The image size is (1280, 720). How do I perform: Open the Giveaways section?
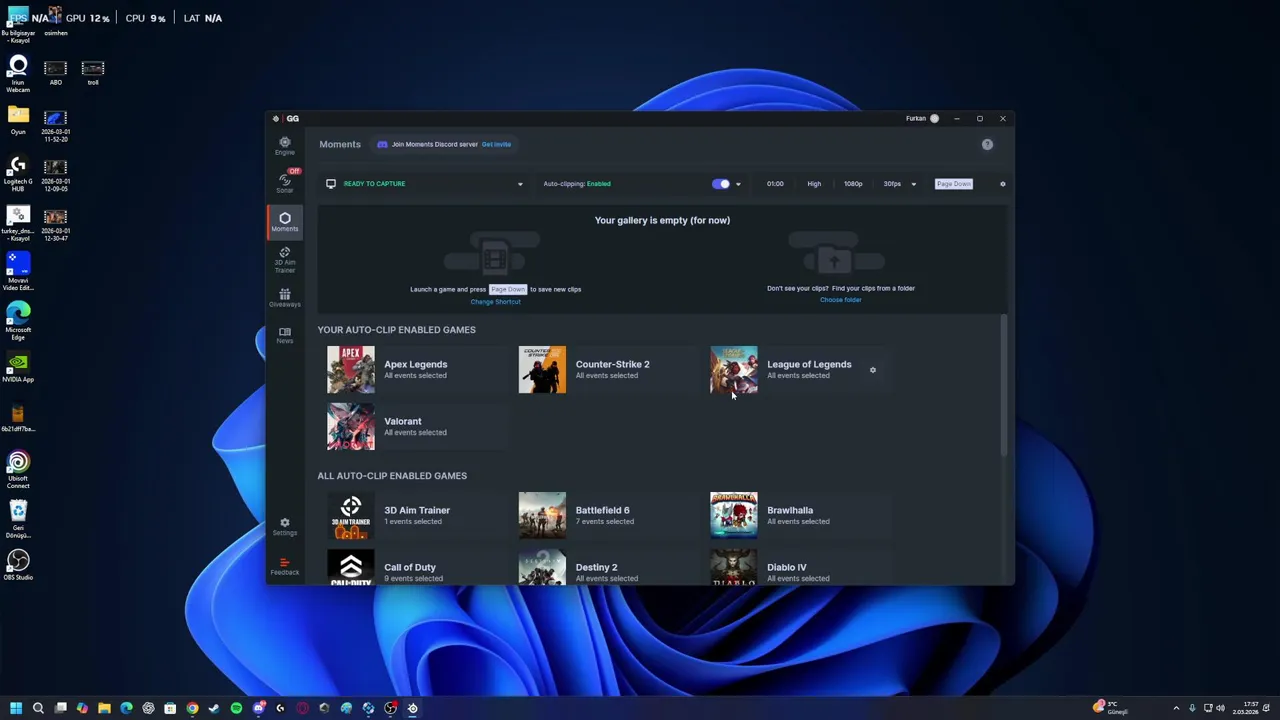click(285, 297)
